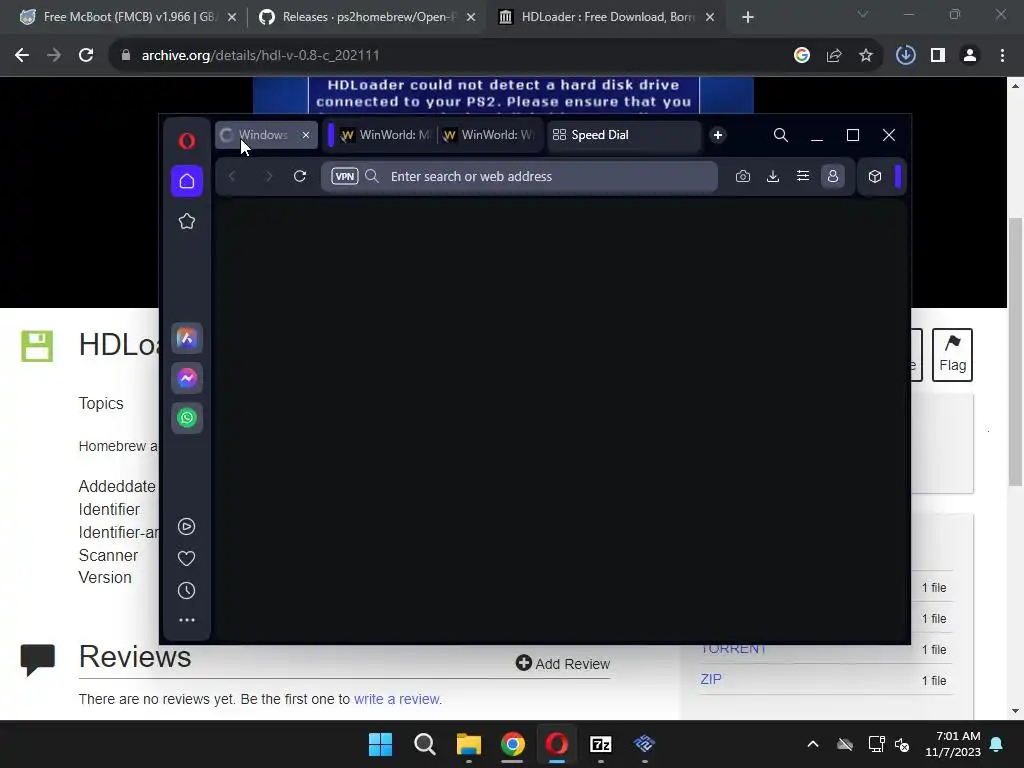
Task: Open WhatsApp in Opera sidebar
Action: click(x=187, y=417)
